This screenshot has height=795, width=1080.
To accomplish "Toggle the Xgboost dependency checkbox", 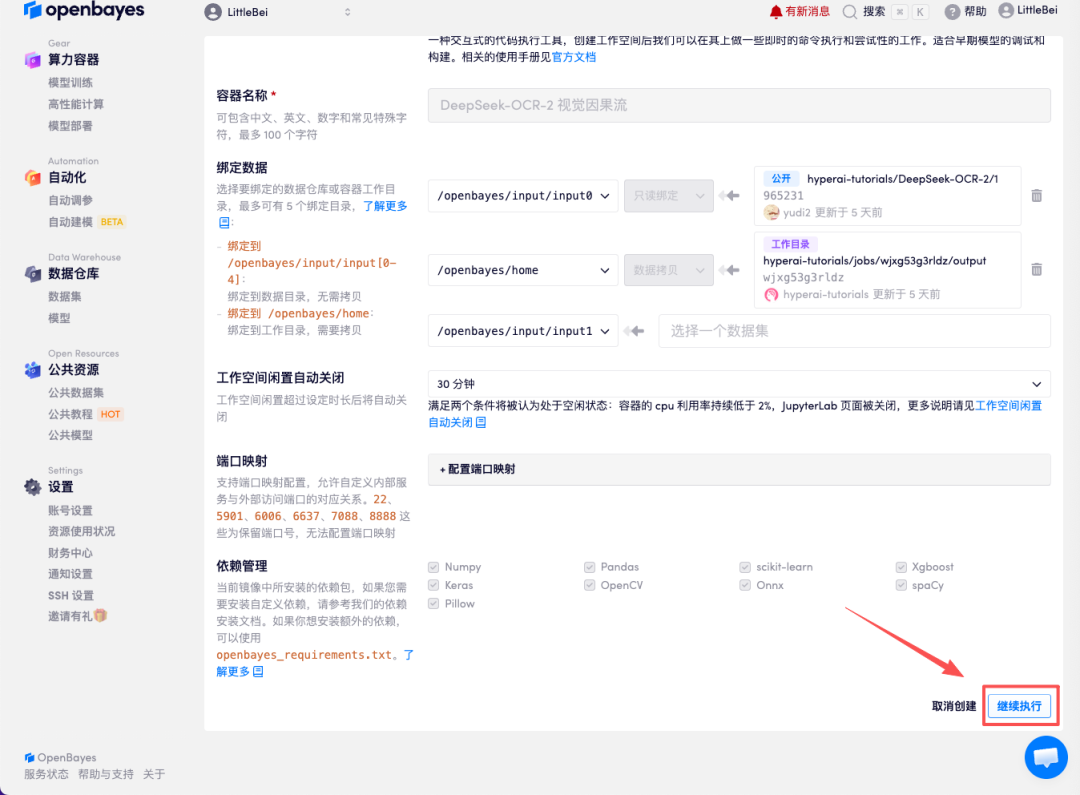I will 901,568.
